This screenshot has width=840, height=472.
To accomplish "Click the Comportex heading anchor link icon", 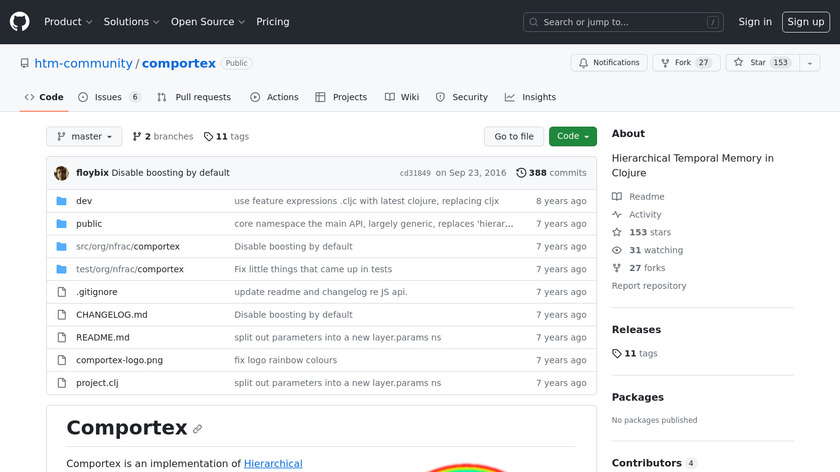I will (198, 429).
